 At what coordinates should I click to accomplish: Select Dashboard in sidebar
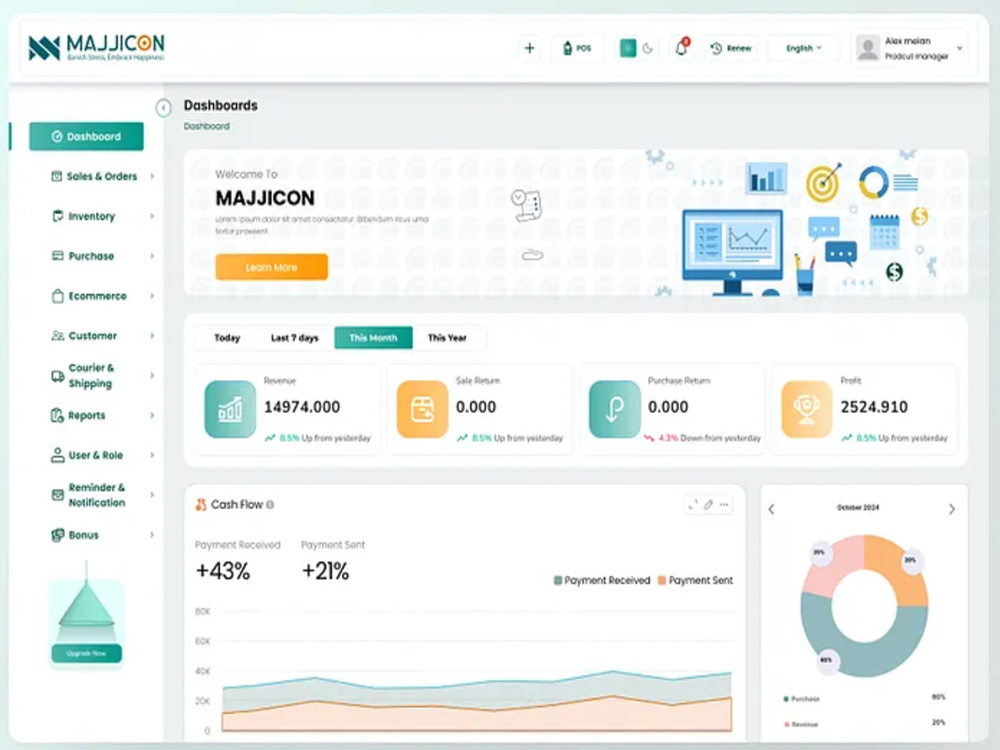(86, 136)
